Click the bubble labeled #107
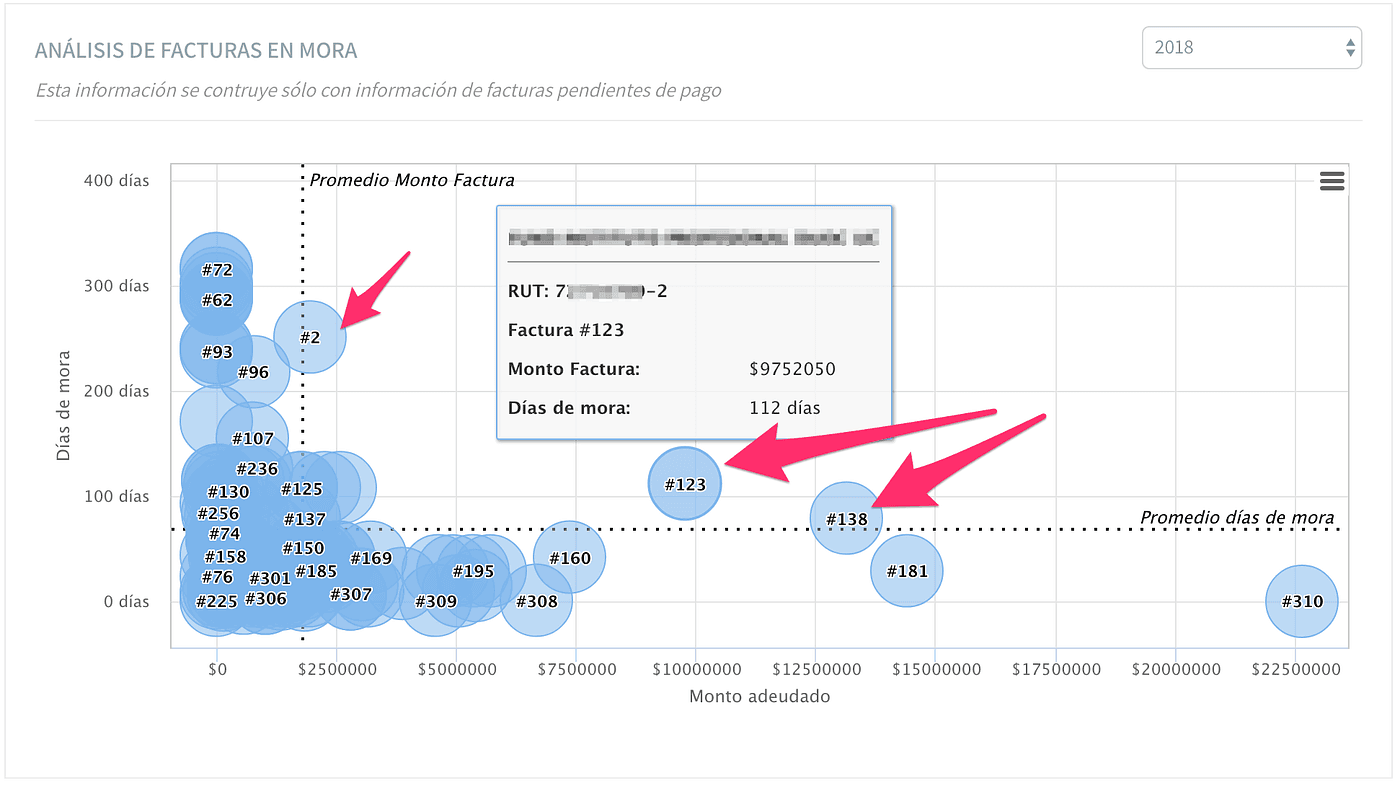Viewport: 1400px width, 786px height. click(x=252, y=438)
